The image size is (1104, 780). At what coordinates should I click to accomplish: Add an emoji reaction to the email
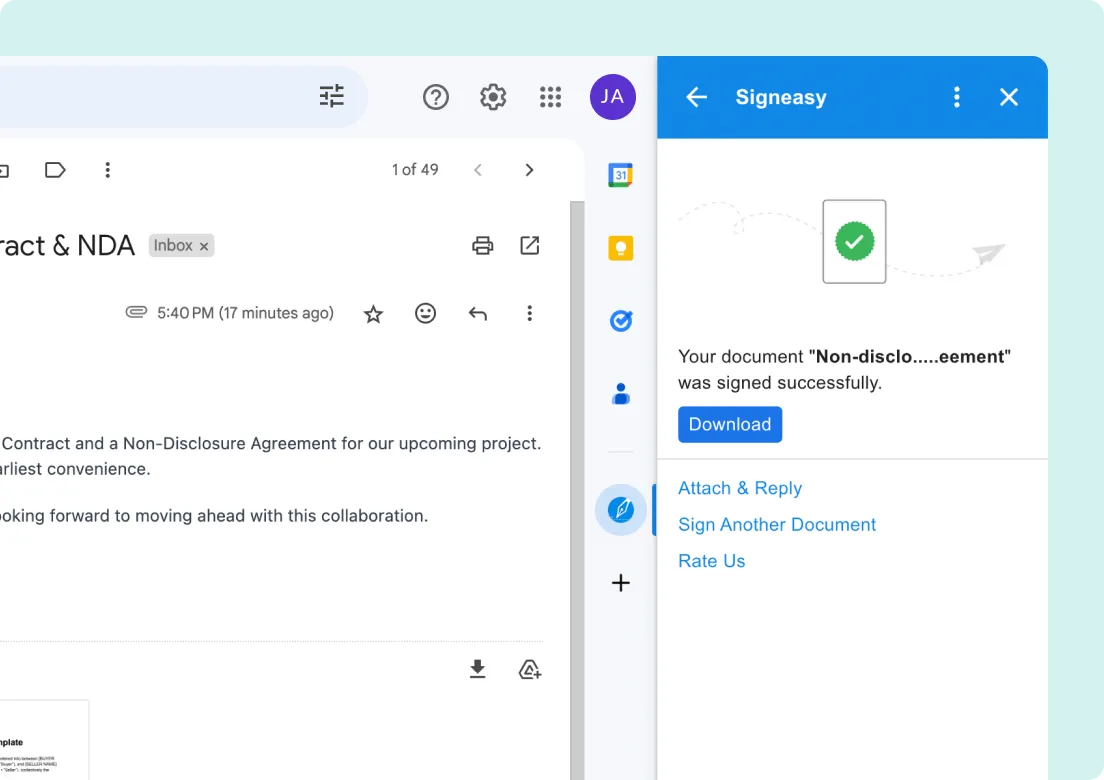point(425,313)
